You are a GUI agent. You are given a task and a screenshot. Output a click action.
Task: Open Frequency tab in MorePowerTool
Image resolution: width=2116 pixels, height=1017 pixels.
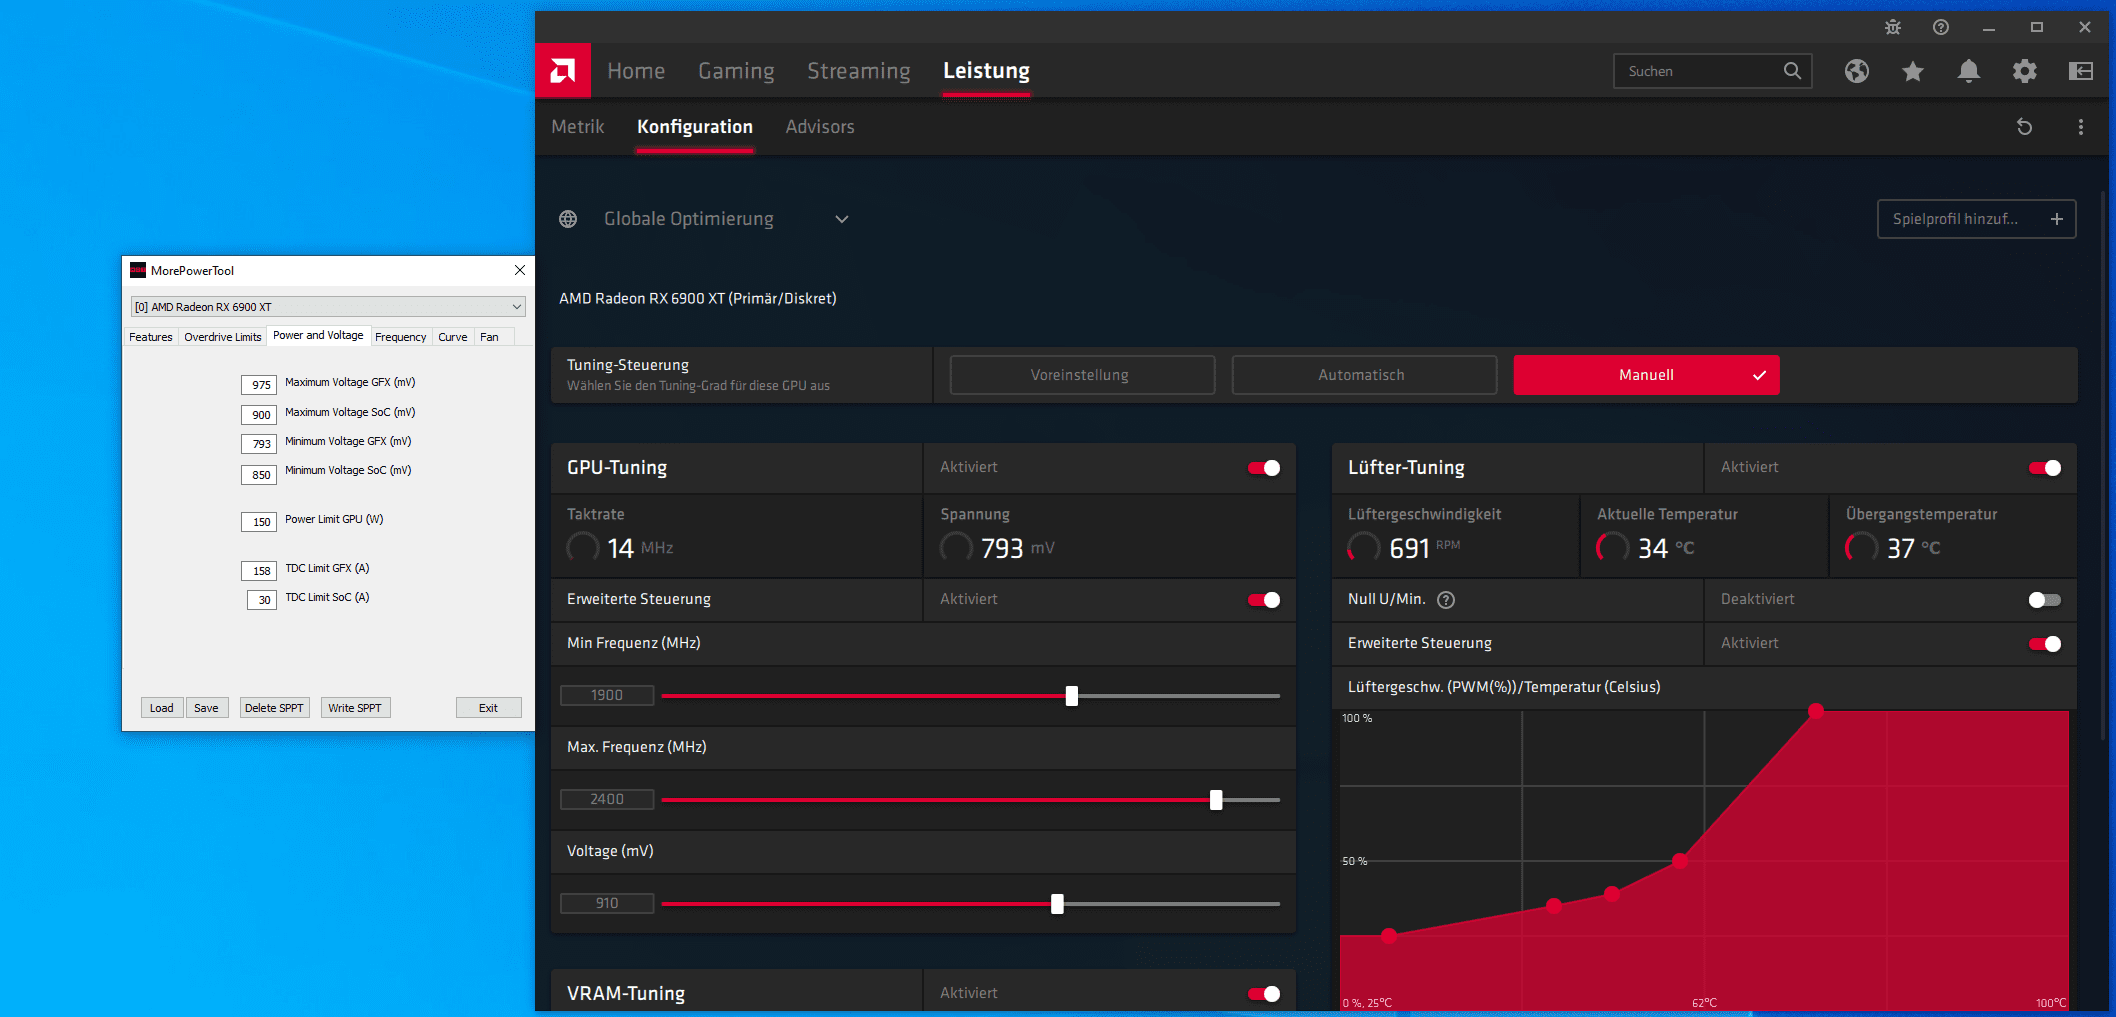(x=401, y=337)
